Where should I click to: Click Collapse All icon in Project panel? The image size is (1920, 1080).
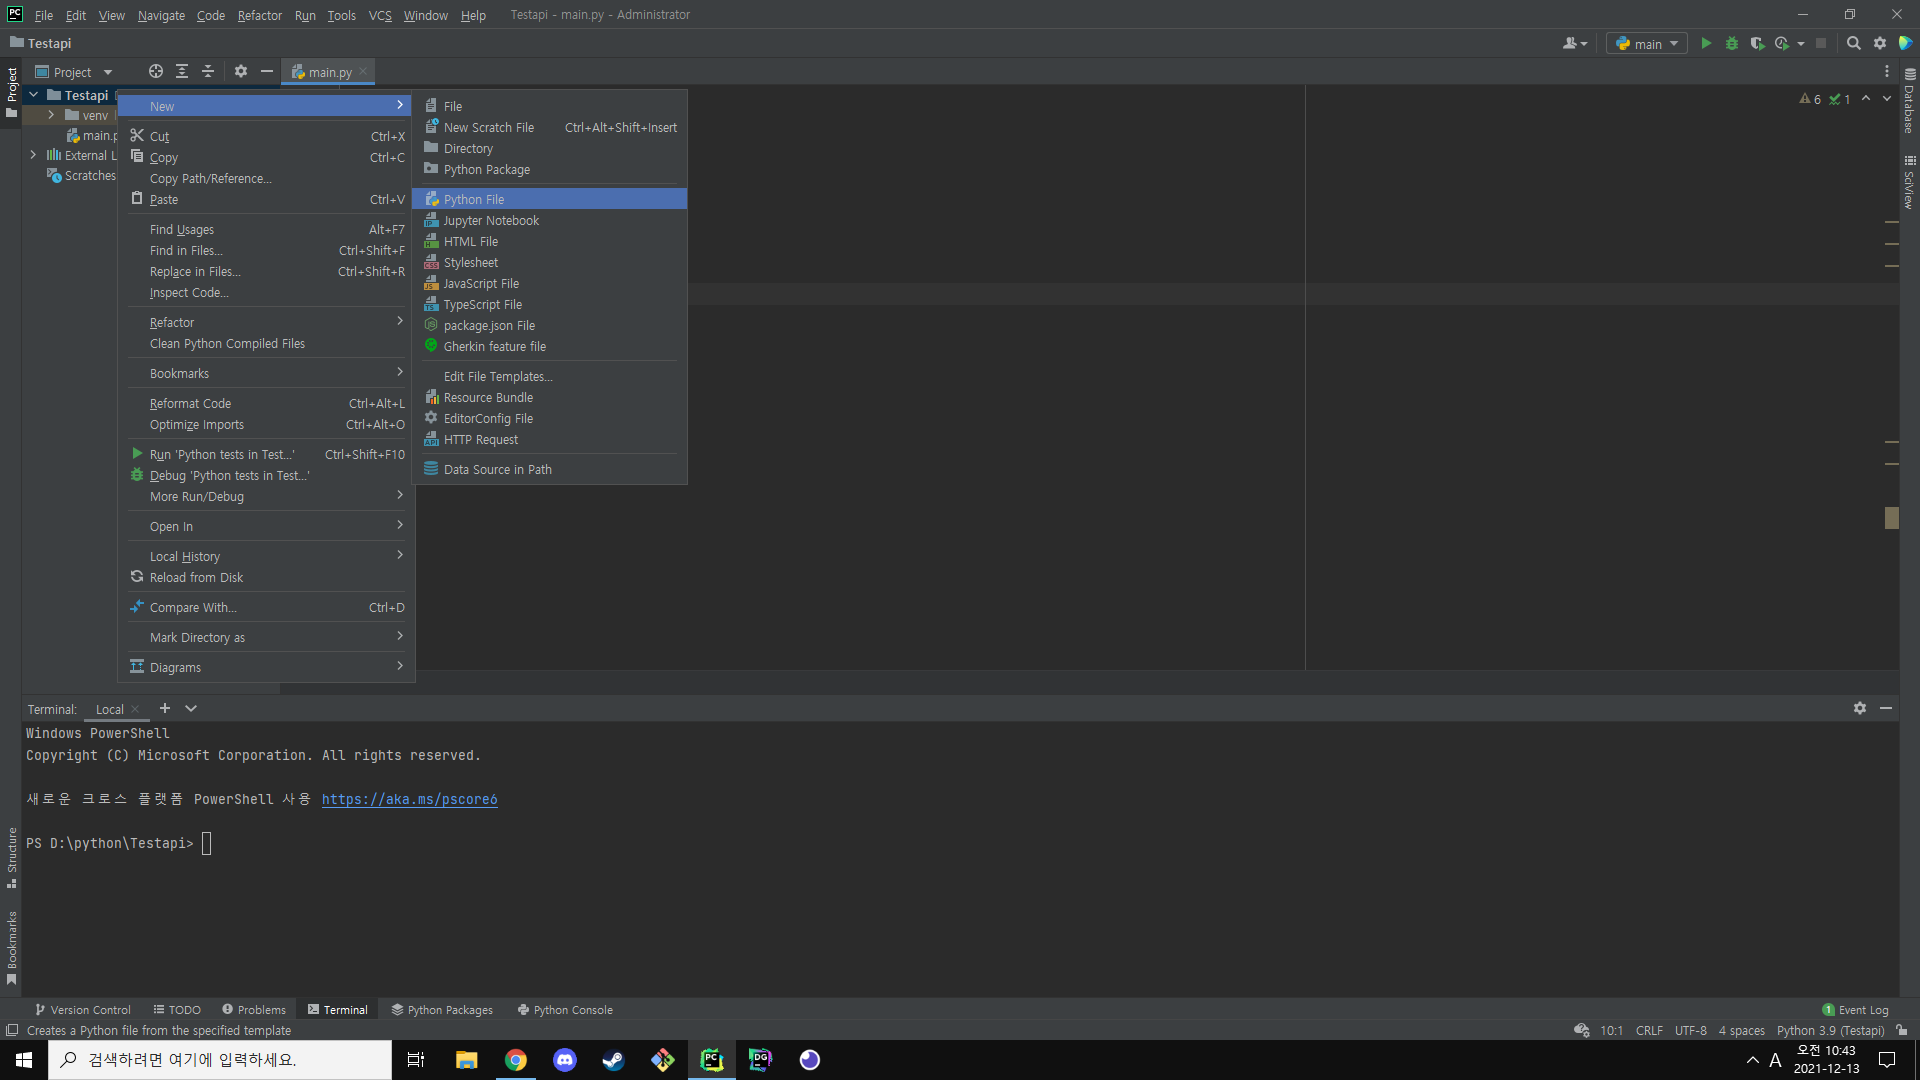(x=208, y=72)
